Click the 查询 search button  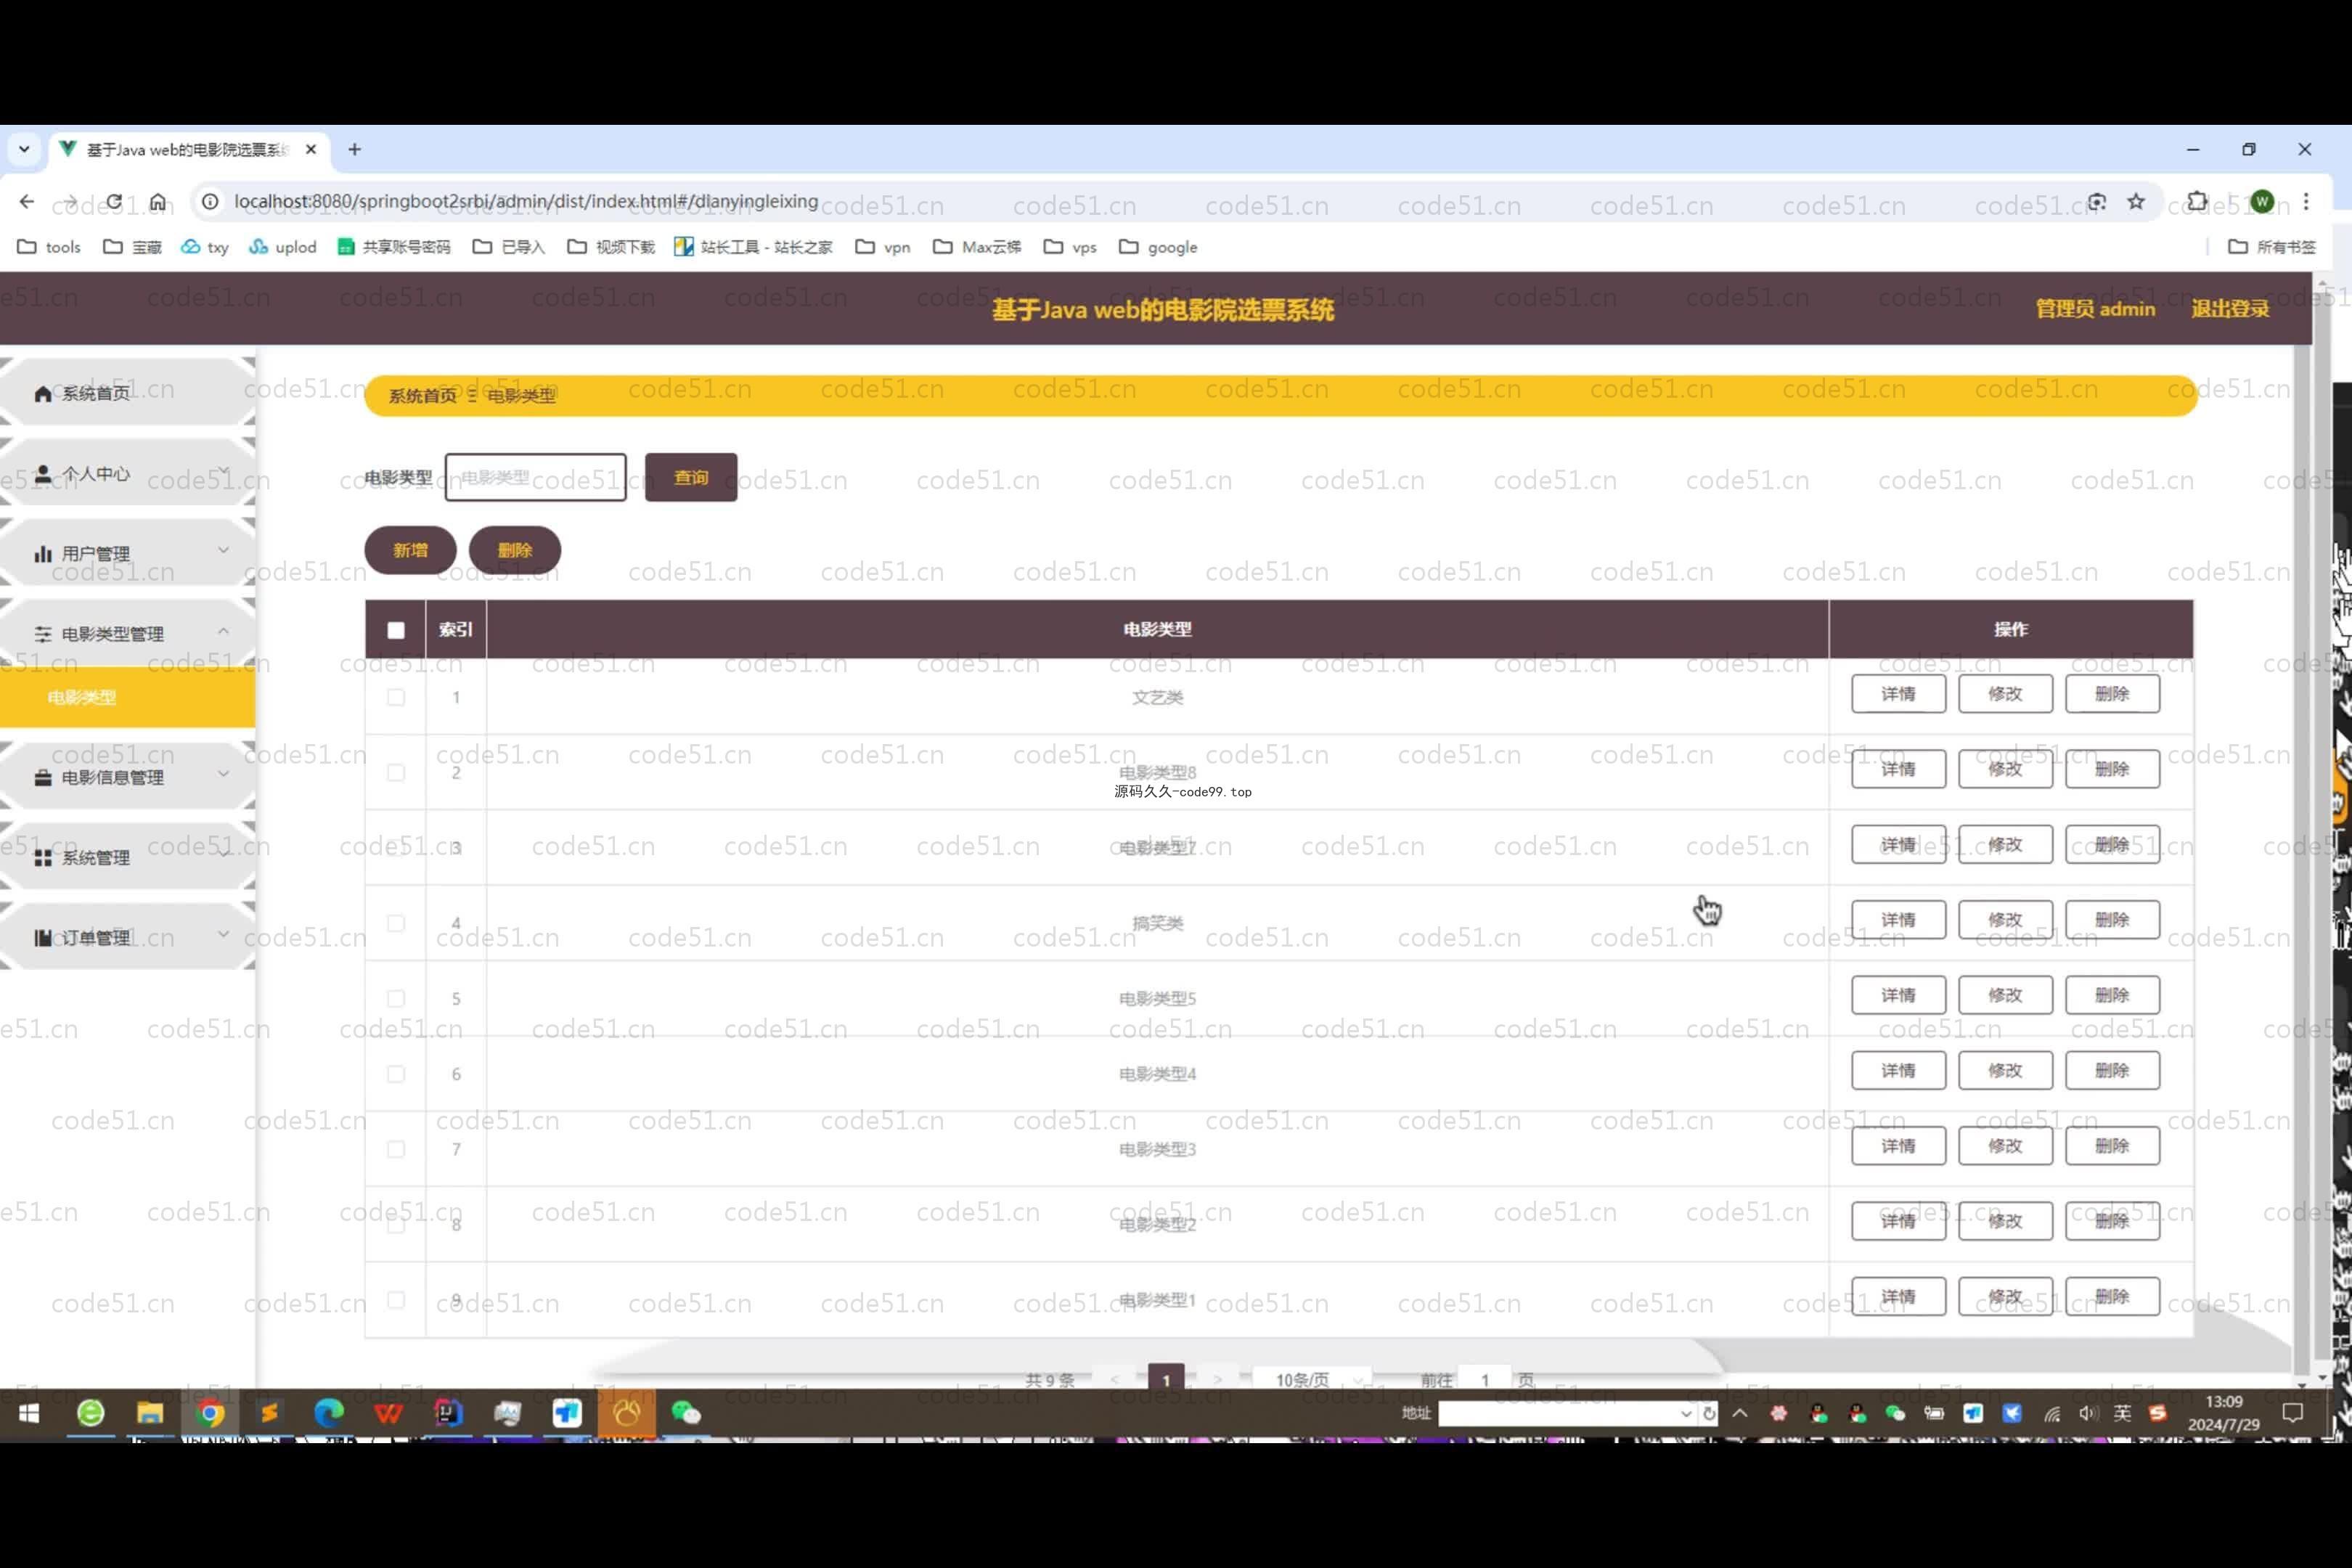pyautogui.click(x=691, y=477)
